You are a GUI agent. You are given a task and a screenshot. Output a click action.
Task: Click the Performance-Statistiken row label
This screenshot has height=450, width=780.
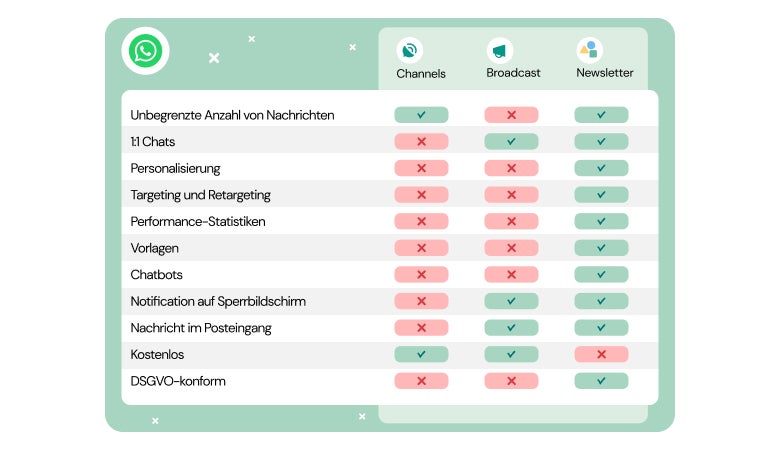pos(198,221)
